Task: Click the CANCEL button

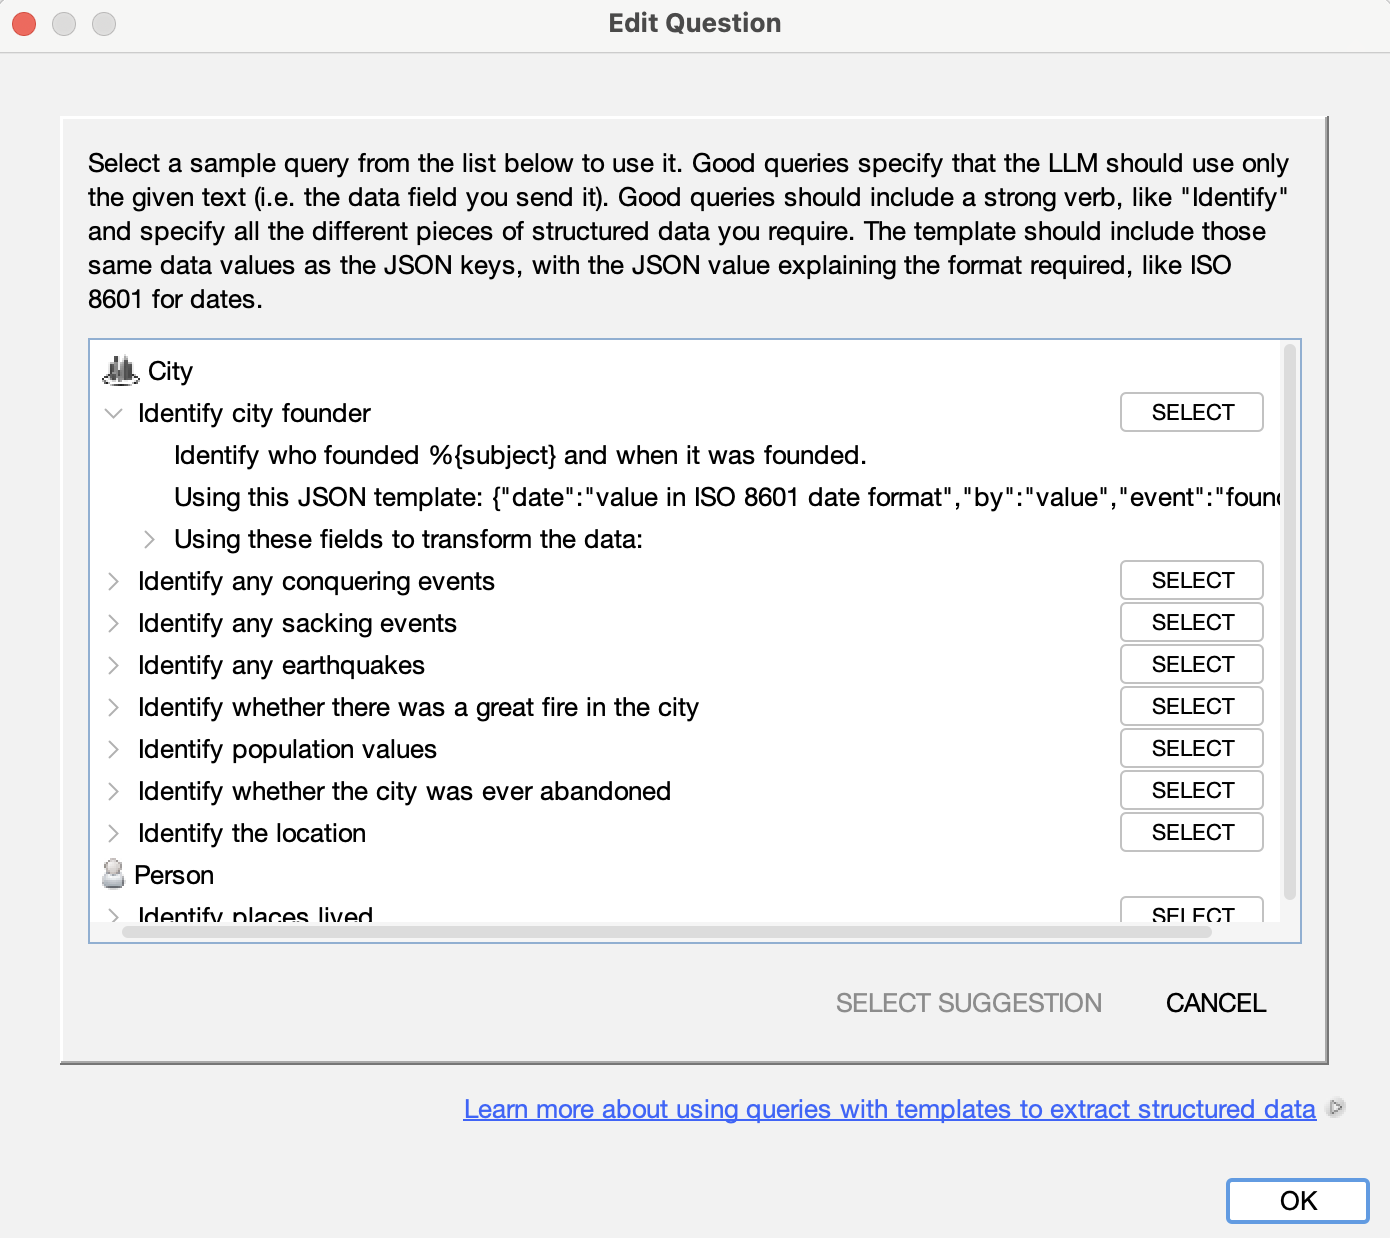Action: tap(1215, 1003)
